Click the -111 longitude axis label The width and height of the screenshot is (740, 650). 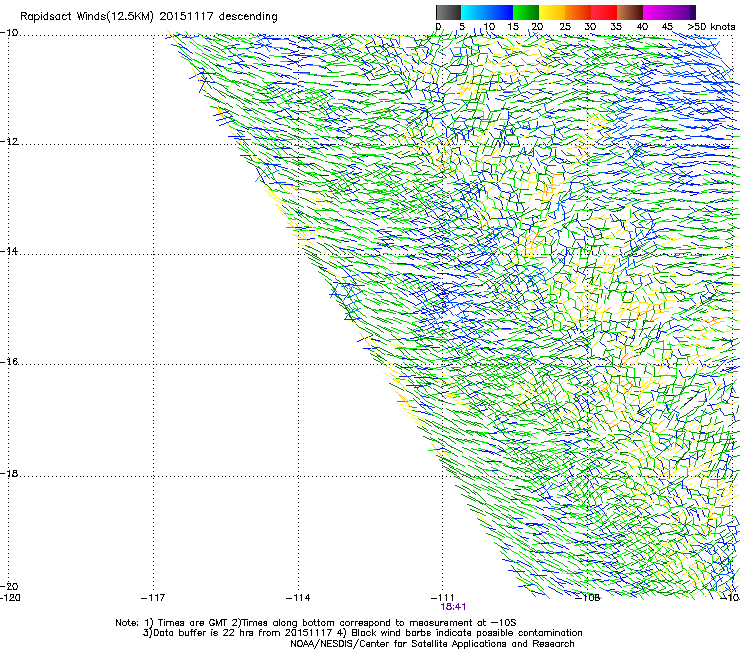[x=442, y=598]
